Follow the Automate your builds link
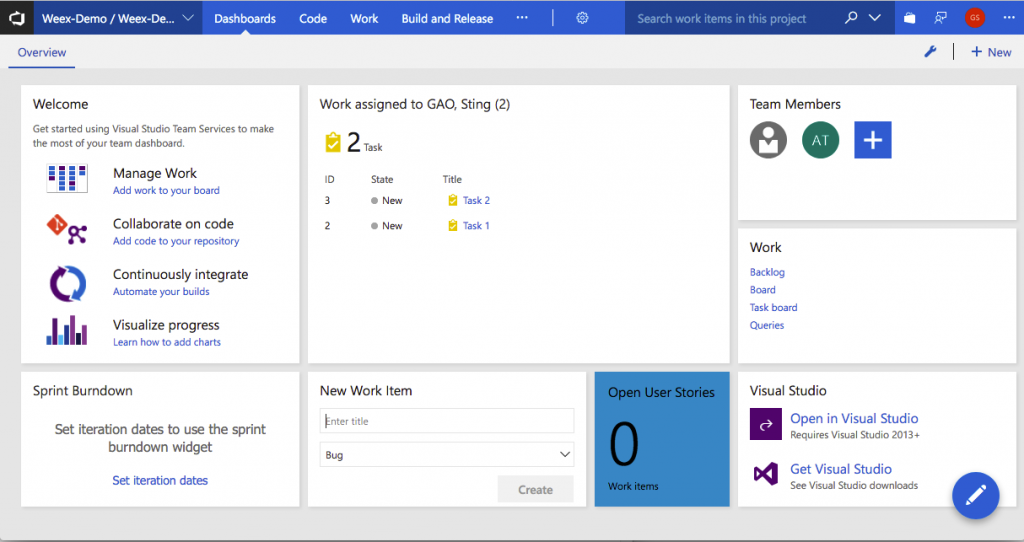The image size is (1024, 542). pos(161,291)
